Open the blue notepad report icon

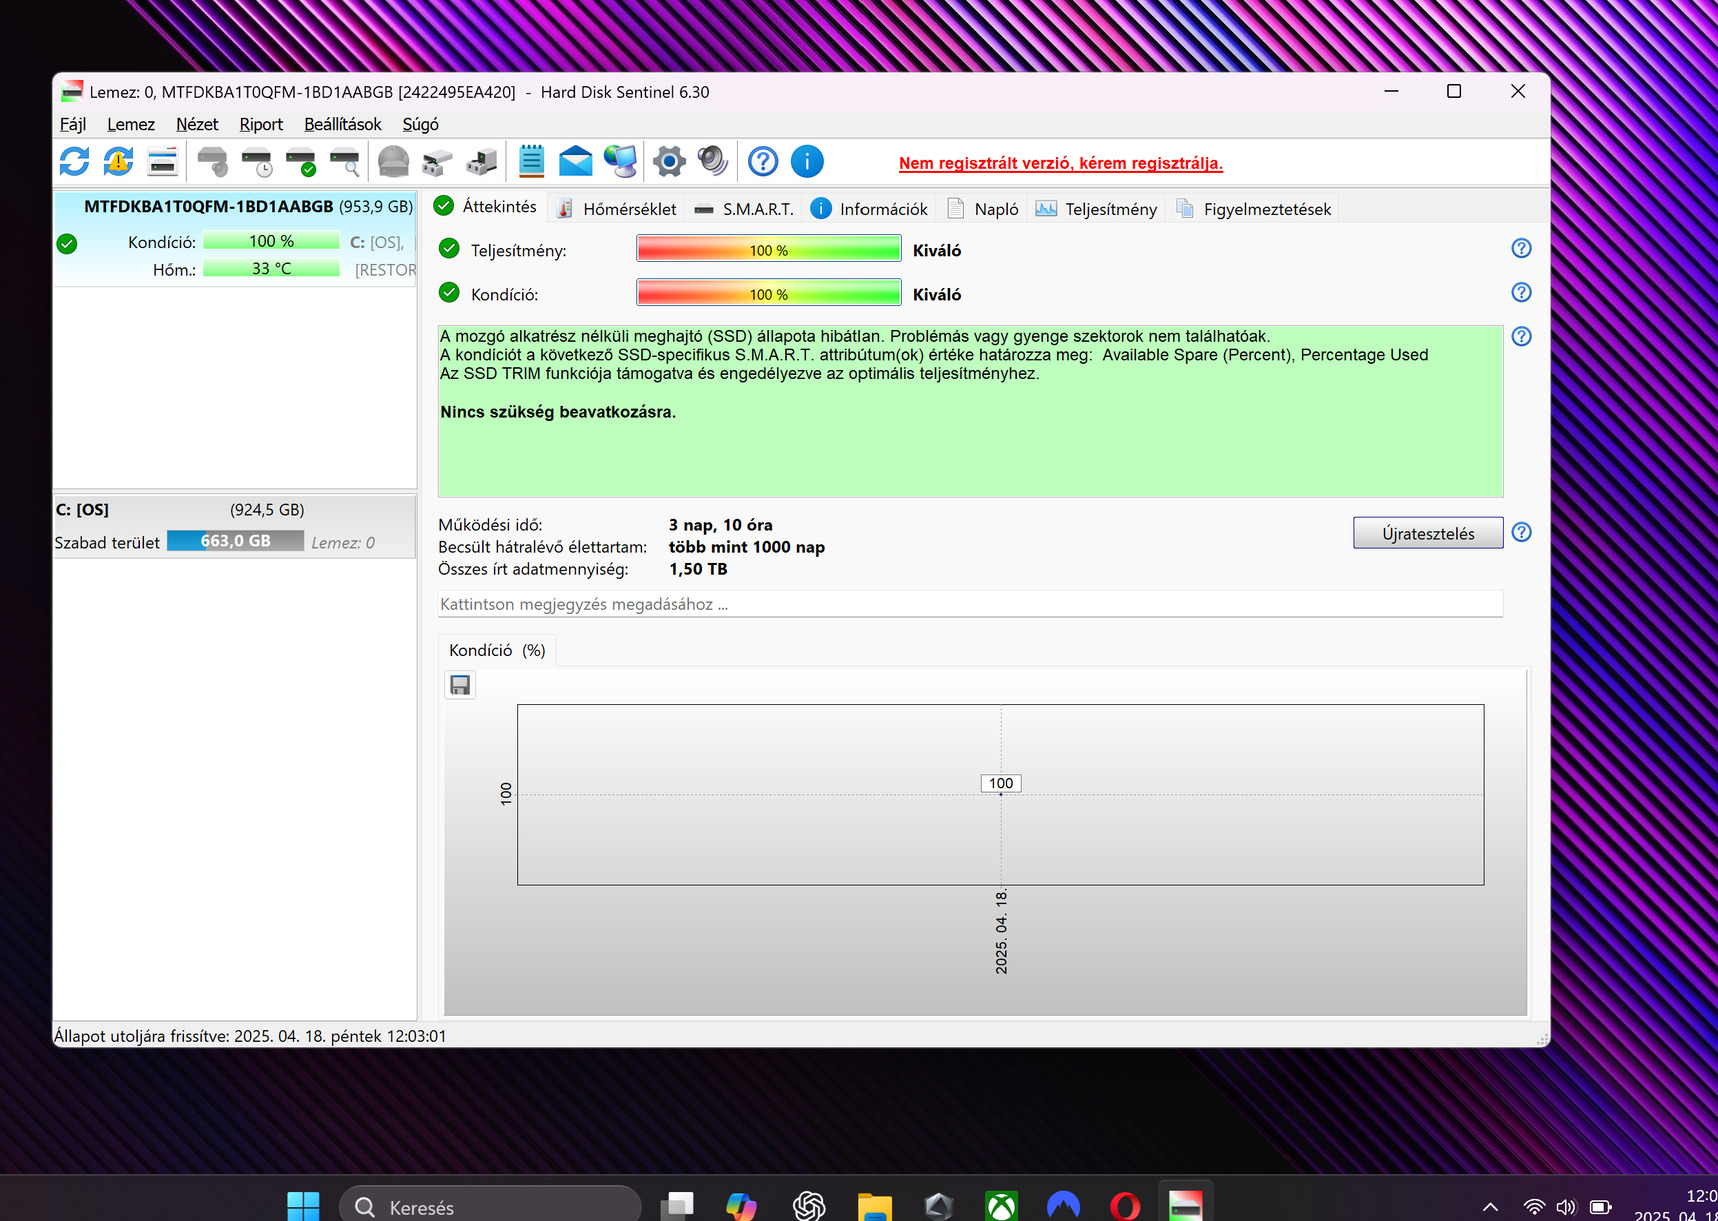[531, 161]
